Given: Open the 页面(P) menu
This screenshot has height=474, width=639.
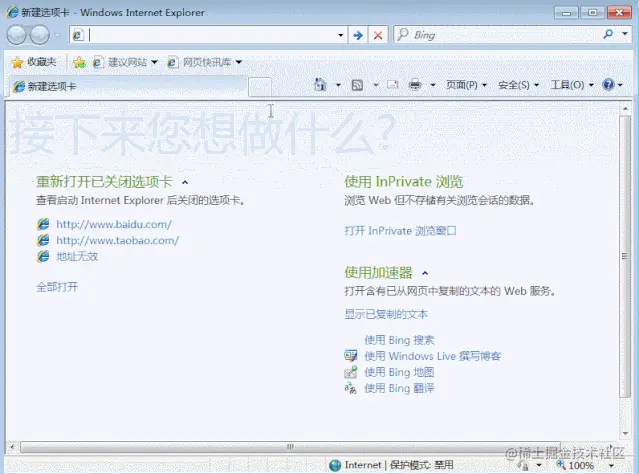Looking at the screenshot, I should 466,85.
